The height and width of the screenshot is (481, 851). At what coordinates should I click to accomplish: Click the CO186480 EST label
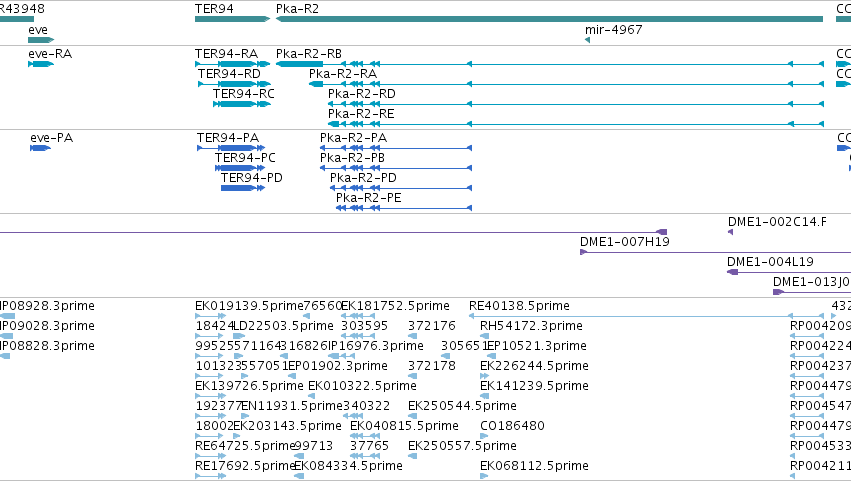pyautogui.click(x=512, y=426)
